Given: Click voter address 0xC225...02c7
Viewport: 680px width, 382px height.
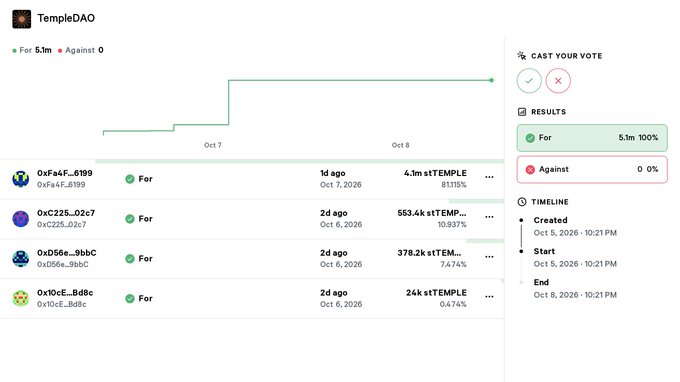Looking at the screenshot, I should (x=66, y=213).
